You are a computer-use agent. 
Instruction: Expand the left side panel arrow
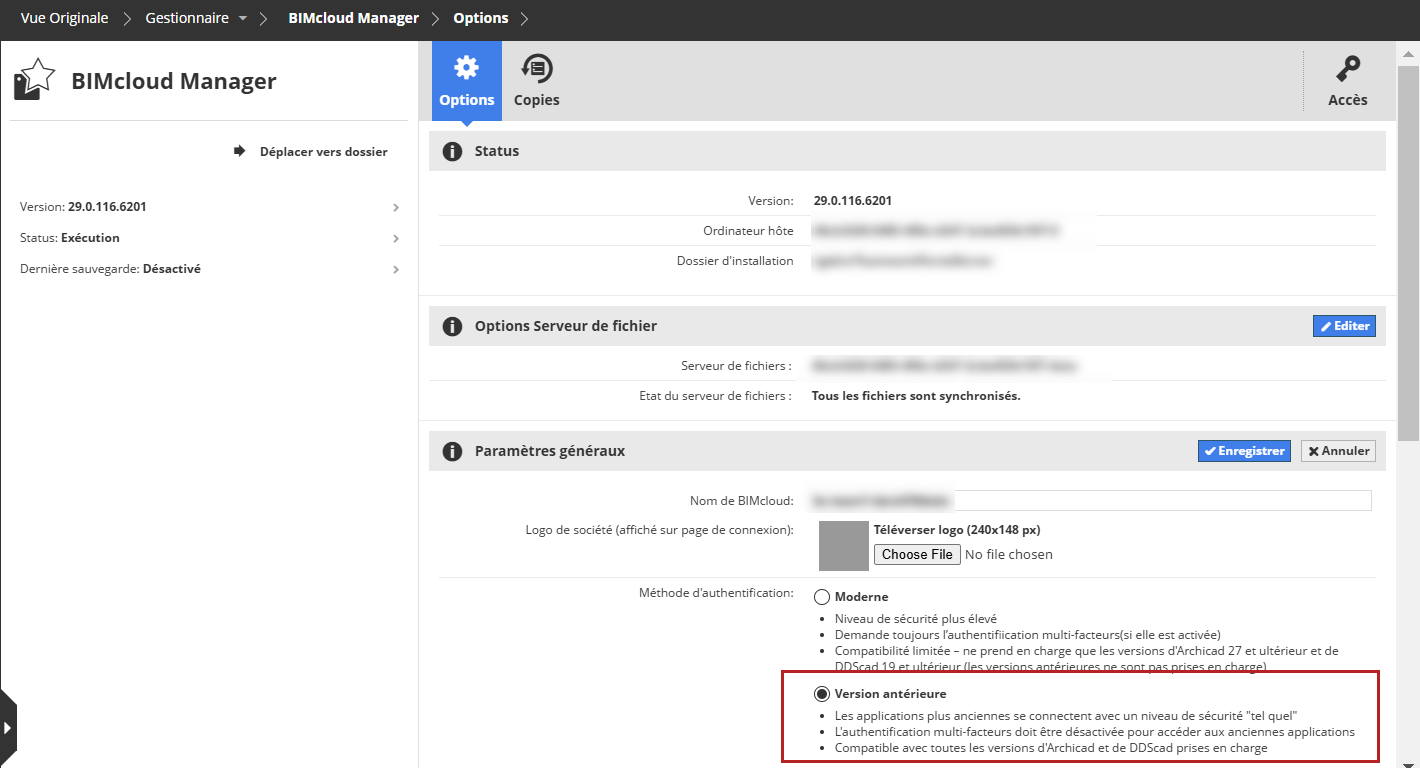tap(8, 729)
